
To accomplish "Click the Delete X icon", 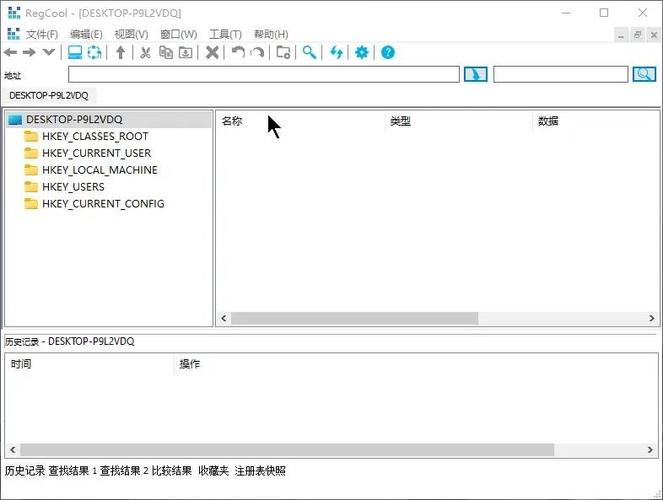I will pyautogui.click(x=212, y=52).
